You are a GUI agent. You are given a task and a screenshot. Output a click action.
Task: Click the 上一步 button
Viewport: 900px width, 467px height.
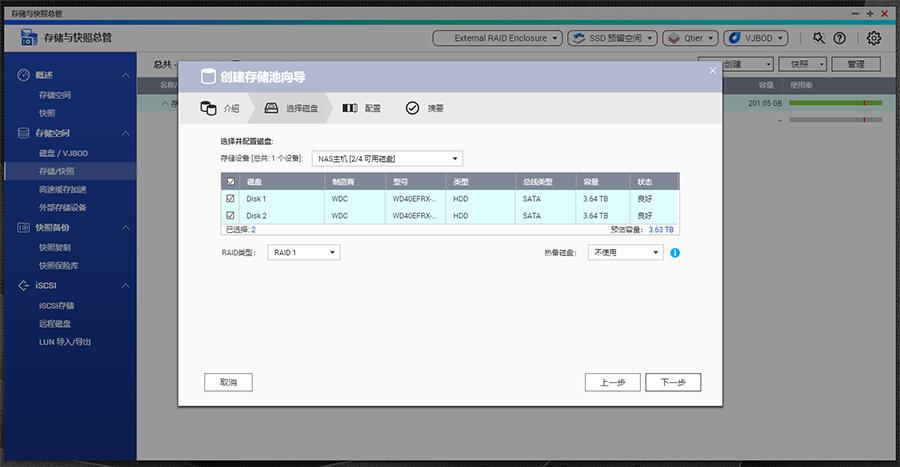612,382
